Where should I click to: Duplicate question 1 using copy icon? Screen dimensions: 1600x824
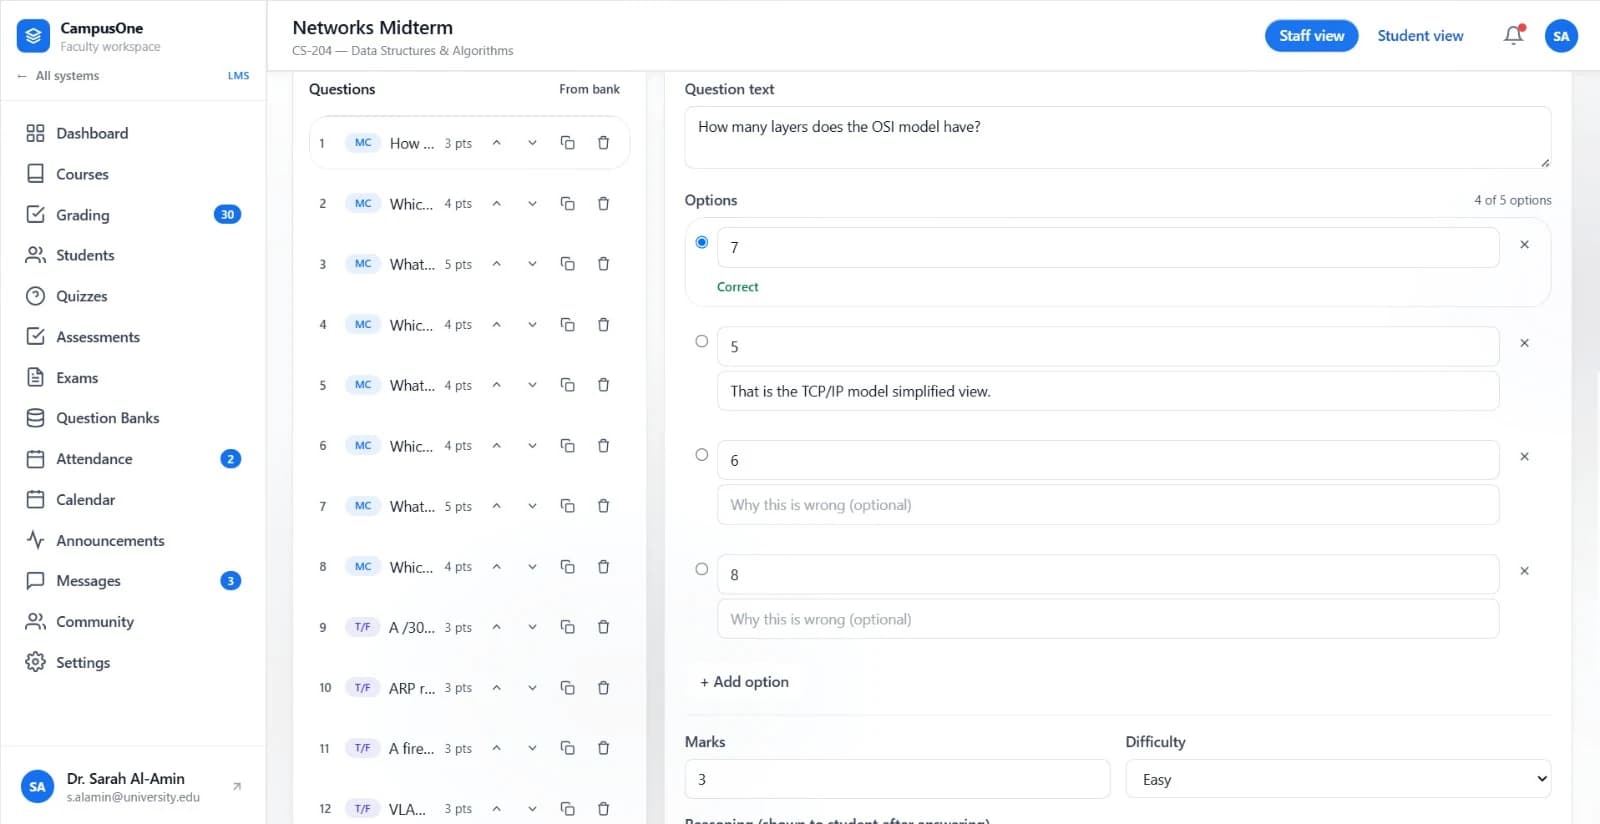(x=567, y=143)
